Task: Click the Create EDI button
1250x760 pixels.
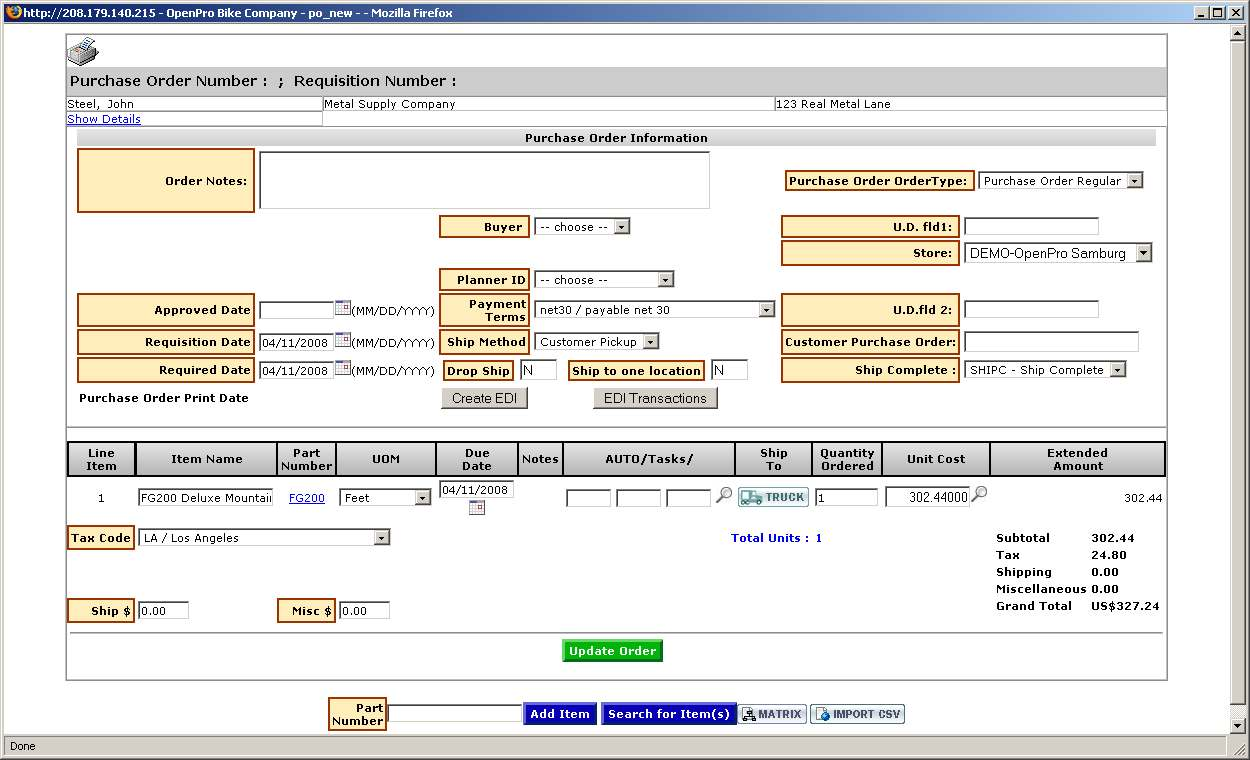Action: 484,398
